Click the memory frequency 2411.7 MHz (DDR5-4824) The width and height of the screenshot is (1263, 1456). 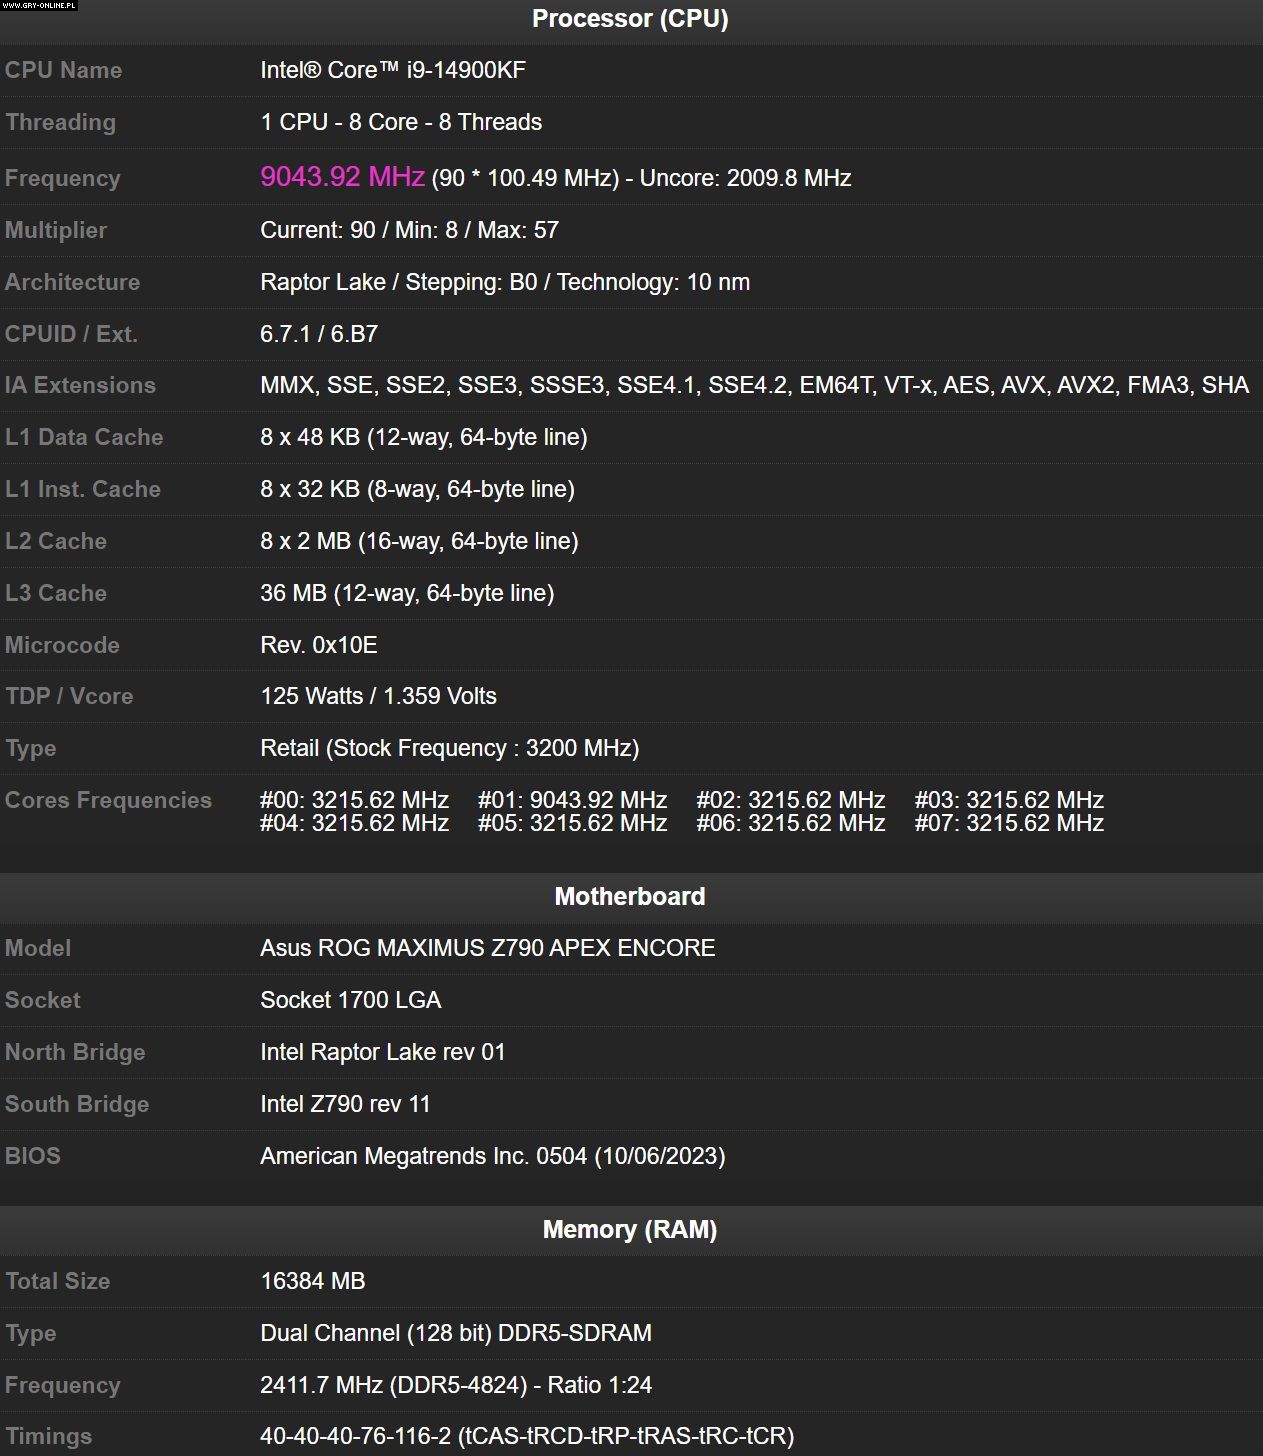tap(394, 1385)
